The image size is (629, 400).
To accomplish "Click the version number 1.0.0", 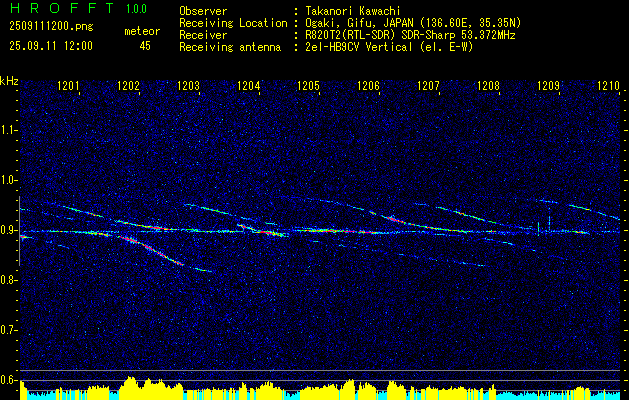I will tap(136, 8).
